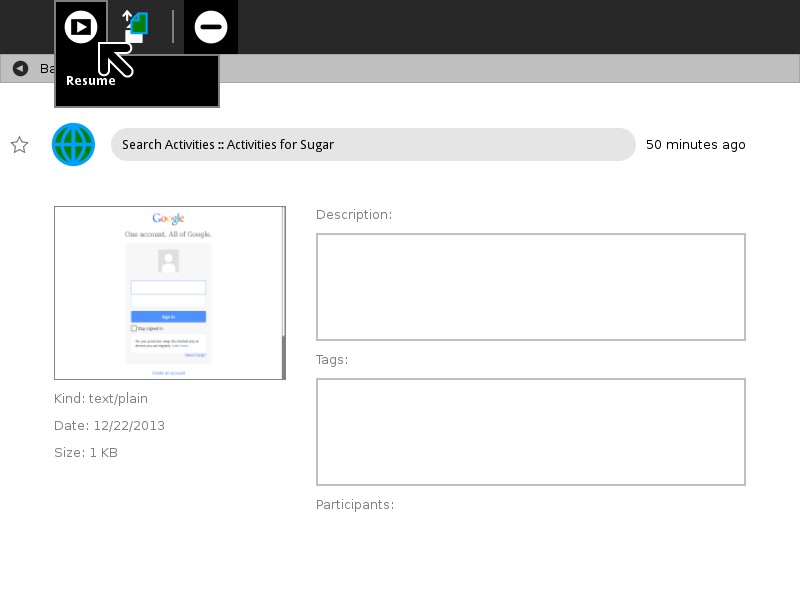Click the 'Tags:' label

click(332, 359)
